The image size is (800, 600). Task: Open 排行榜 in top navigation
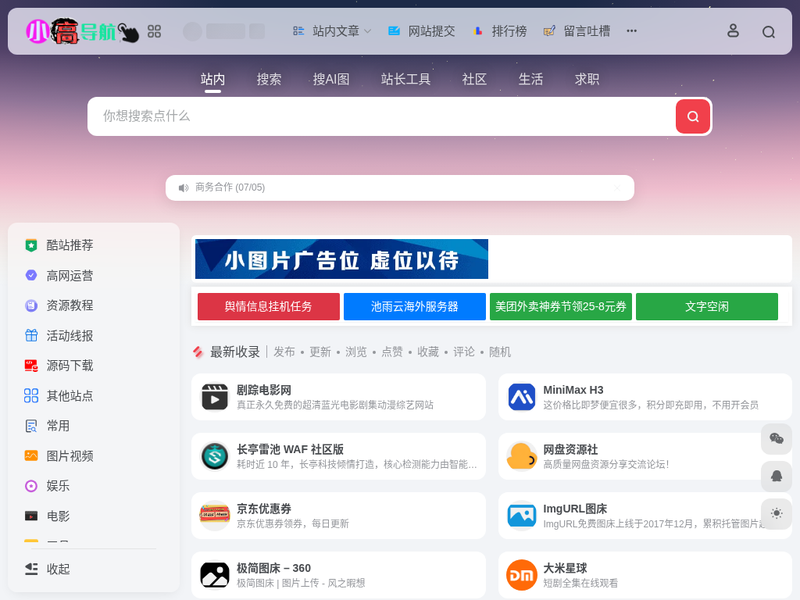(x=499, y=31)
